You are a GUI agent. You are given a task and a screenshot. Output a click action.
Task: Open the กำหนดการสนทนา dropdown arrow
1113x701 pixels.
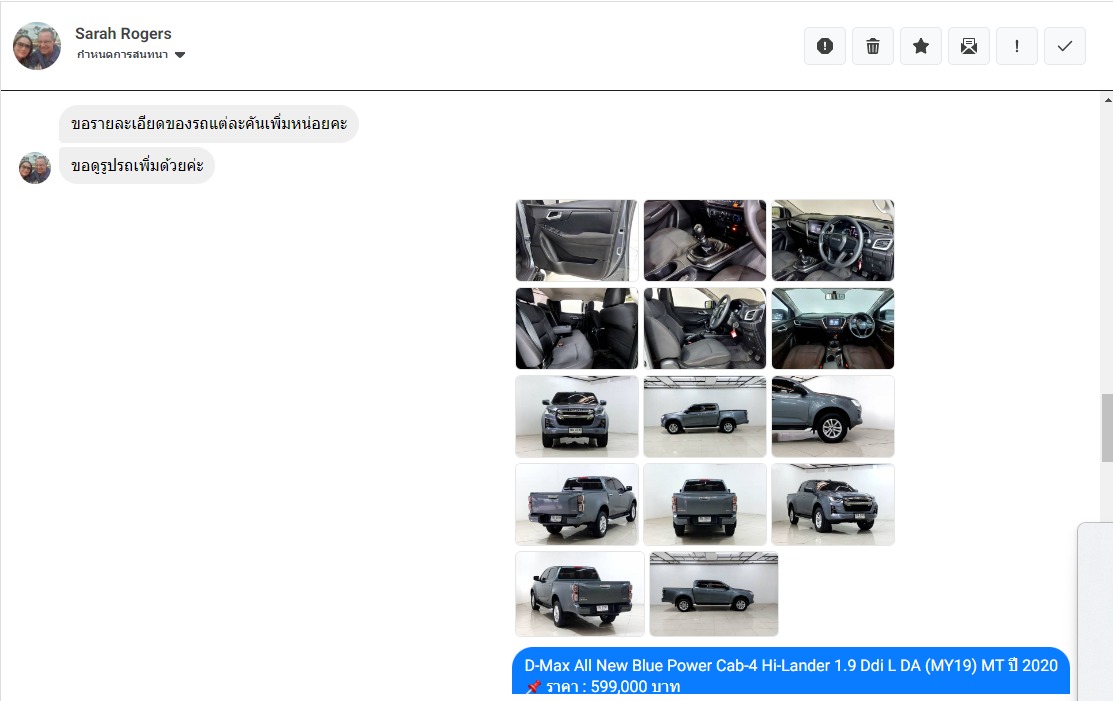180,55
